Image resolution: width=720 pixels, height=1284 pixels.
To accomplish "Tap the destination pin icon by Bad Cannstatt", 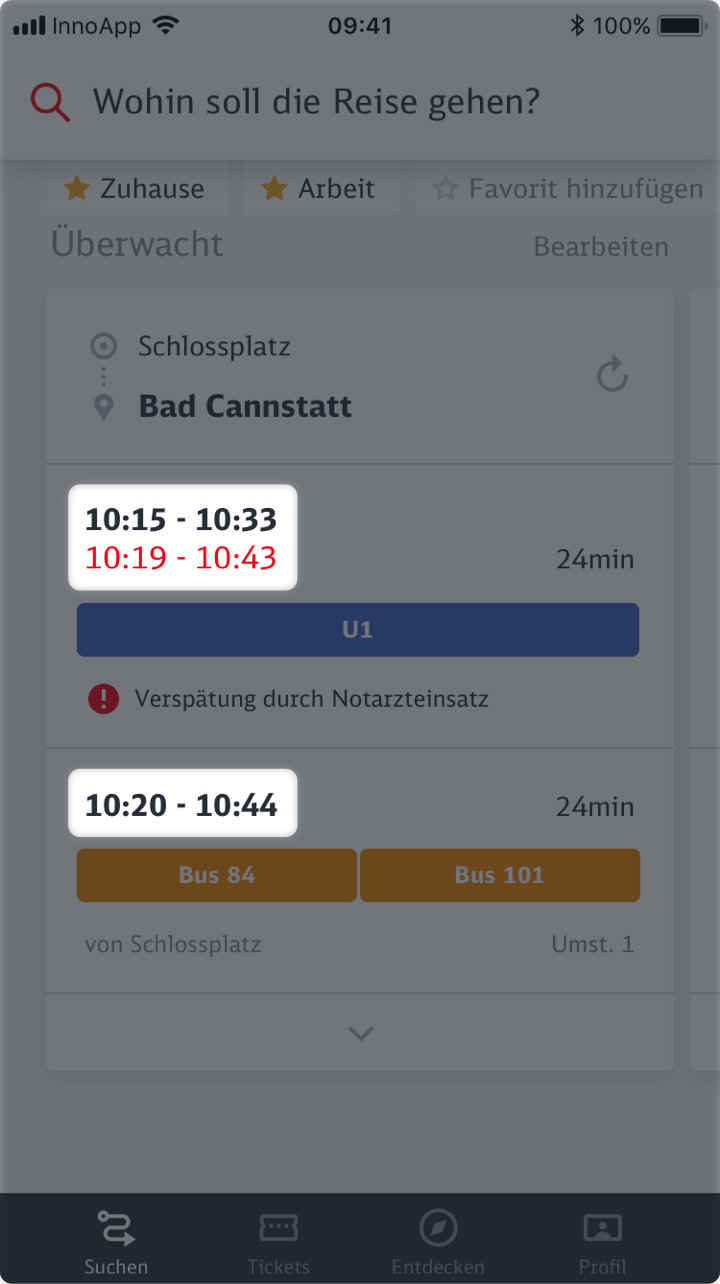I will (103, 407).
